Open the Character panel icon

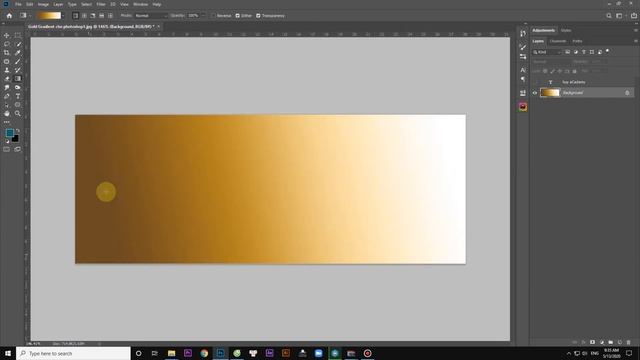click(x=523, y=70)
